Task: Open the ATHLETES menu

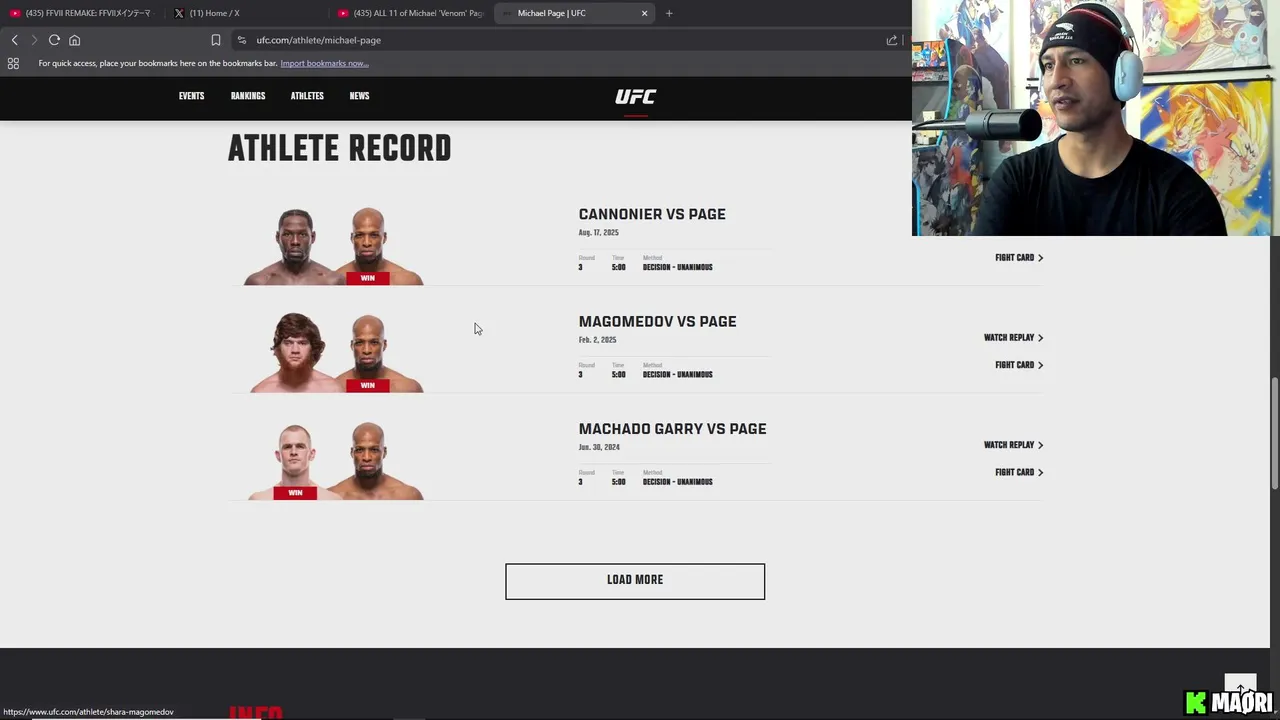Action: pyautogui.click(x=307, y=96)
